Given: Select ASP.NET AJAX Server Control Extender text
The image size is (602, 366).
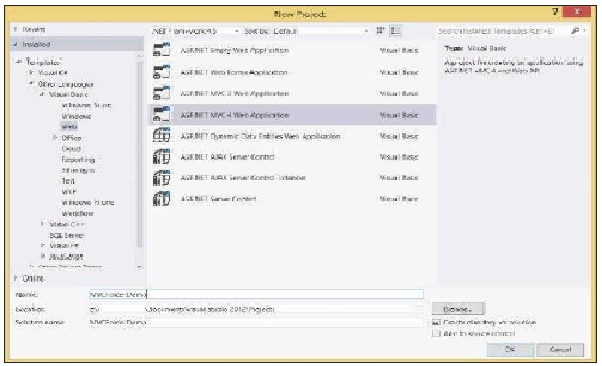Looking at the screenshot, I should click(243, 177).
